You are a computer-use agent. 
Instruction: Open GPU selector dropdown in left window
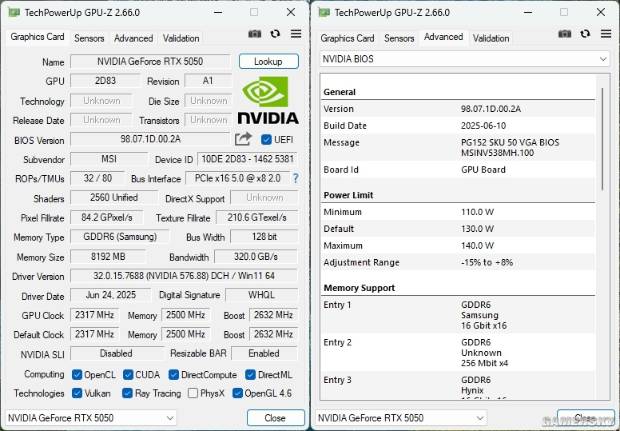tap(91, 418)
